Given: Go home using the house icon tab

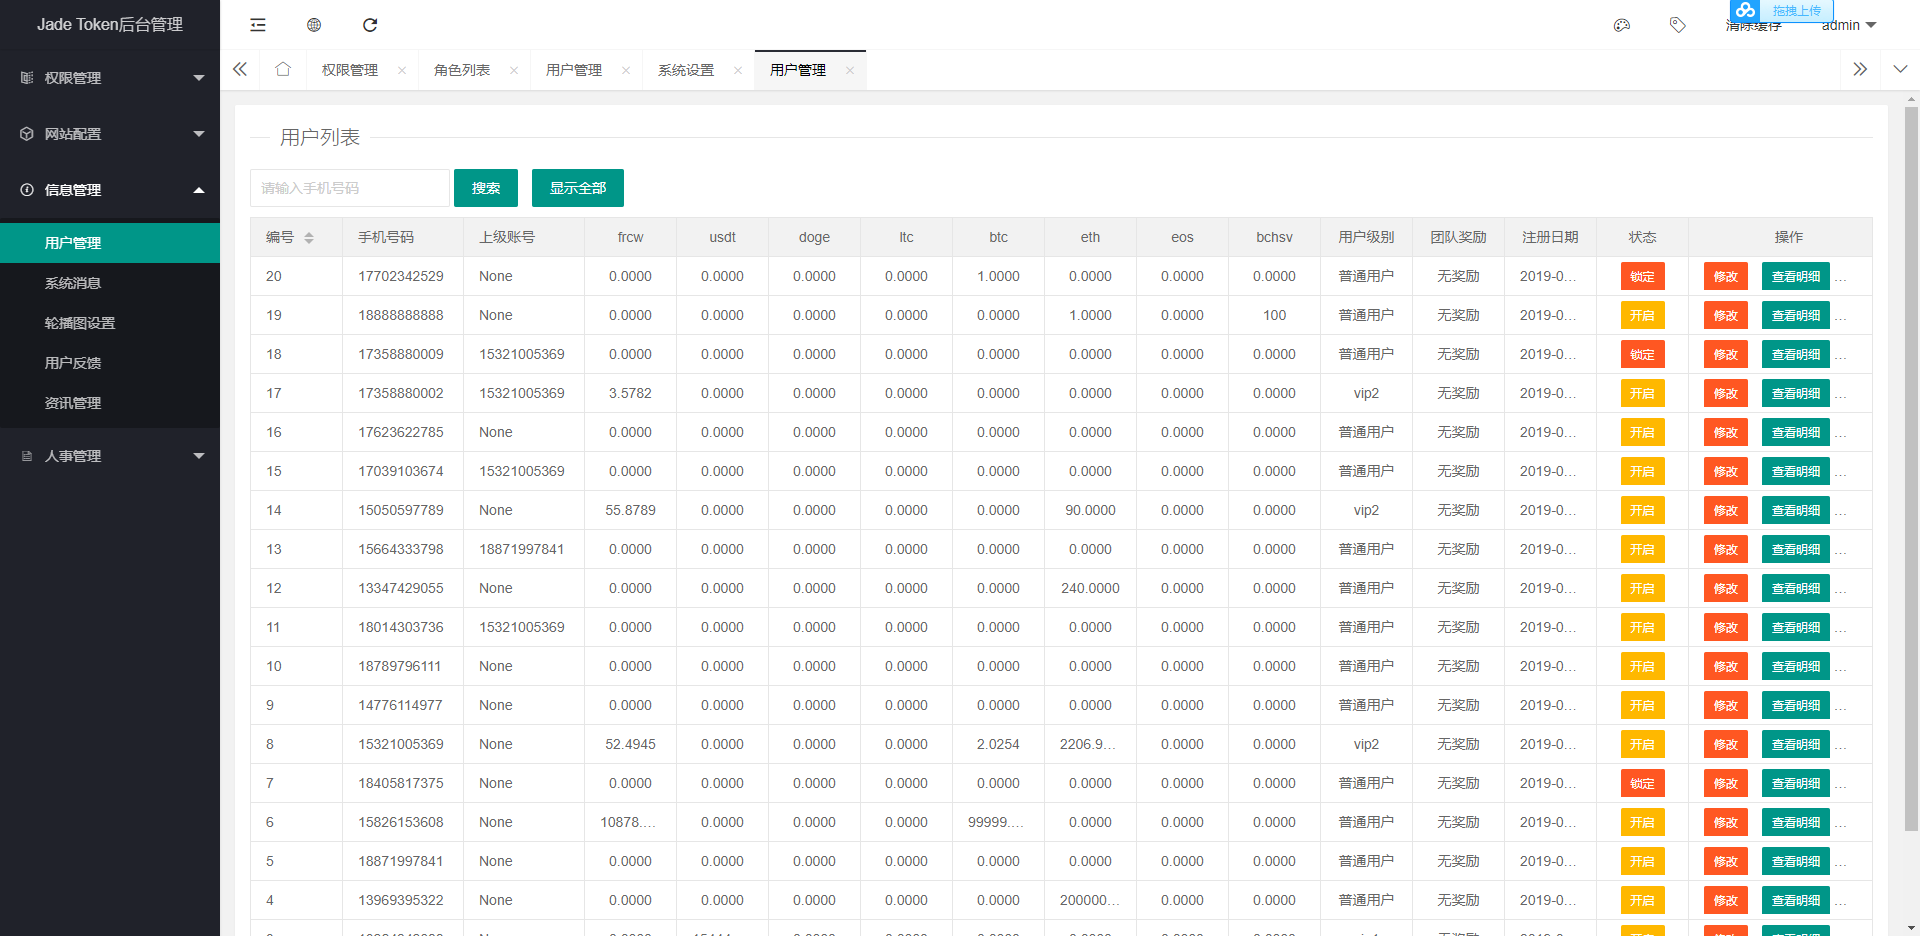Looking at the screenshot, I should (x=283, y=69).
